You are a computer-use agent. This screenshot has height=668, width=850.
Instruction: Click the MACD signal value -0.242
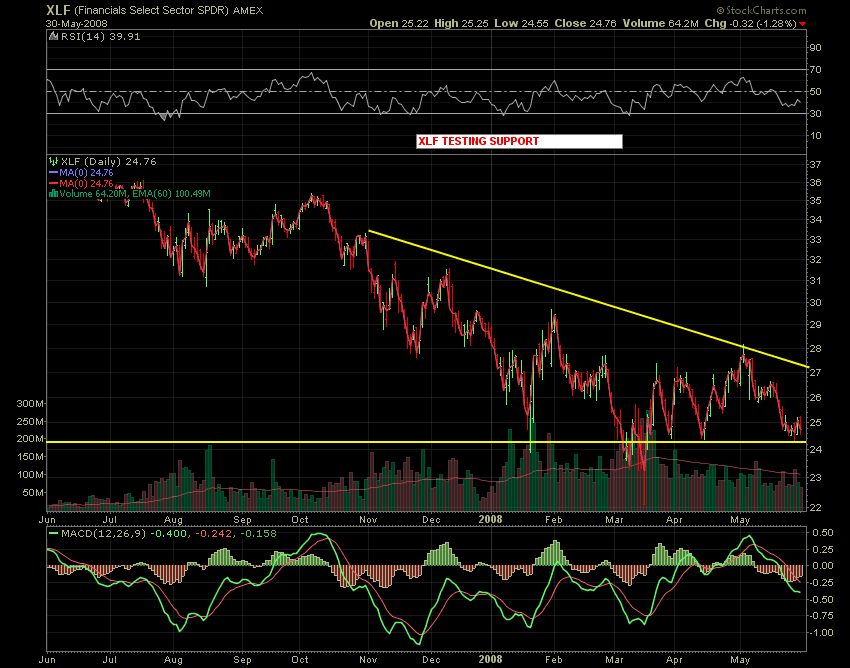[x=215, y=534]
